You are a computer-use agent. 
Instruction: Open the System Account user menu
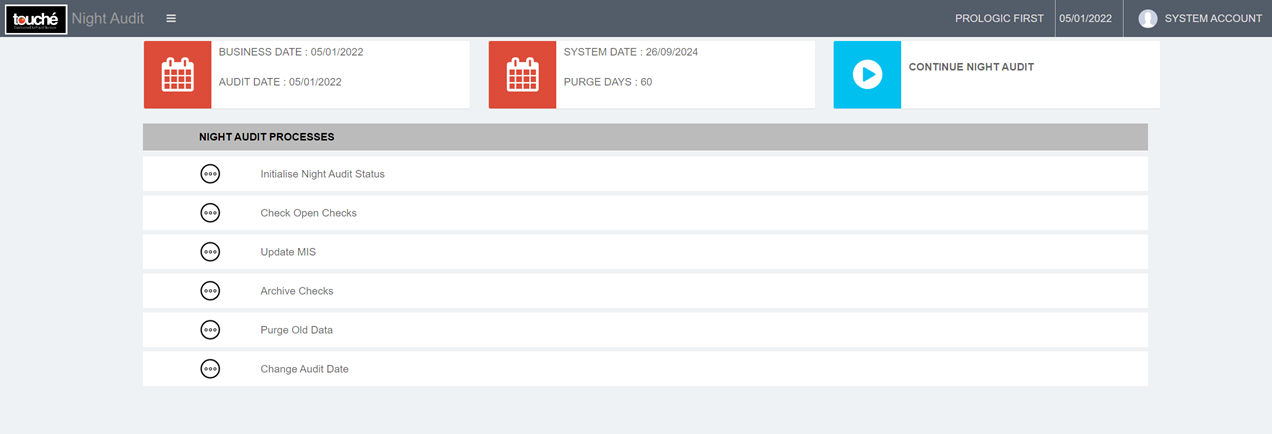pos(1213,18)
